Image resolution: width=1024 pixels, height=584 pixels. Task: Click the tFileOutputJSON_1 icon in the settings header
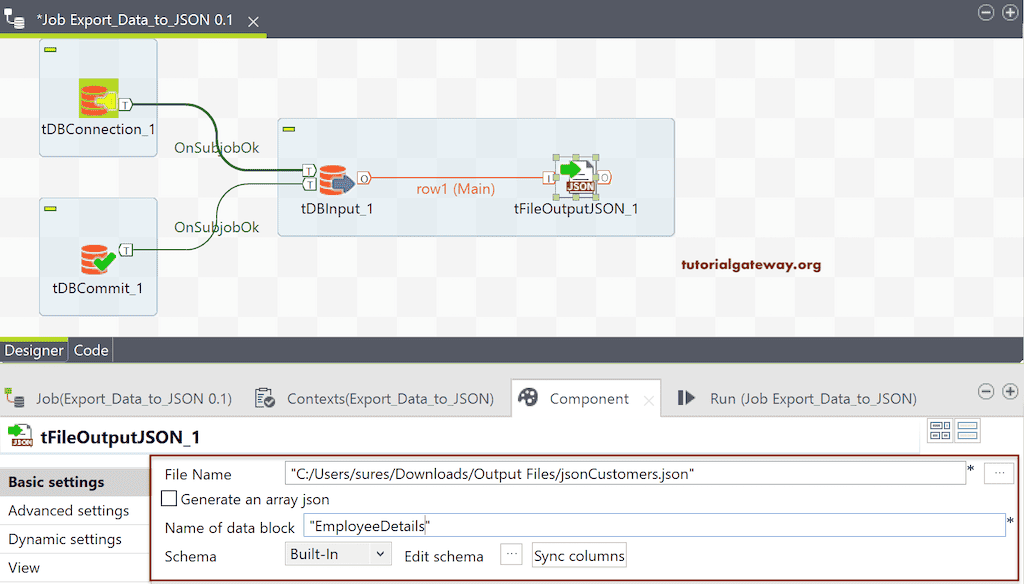22,434
